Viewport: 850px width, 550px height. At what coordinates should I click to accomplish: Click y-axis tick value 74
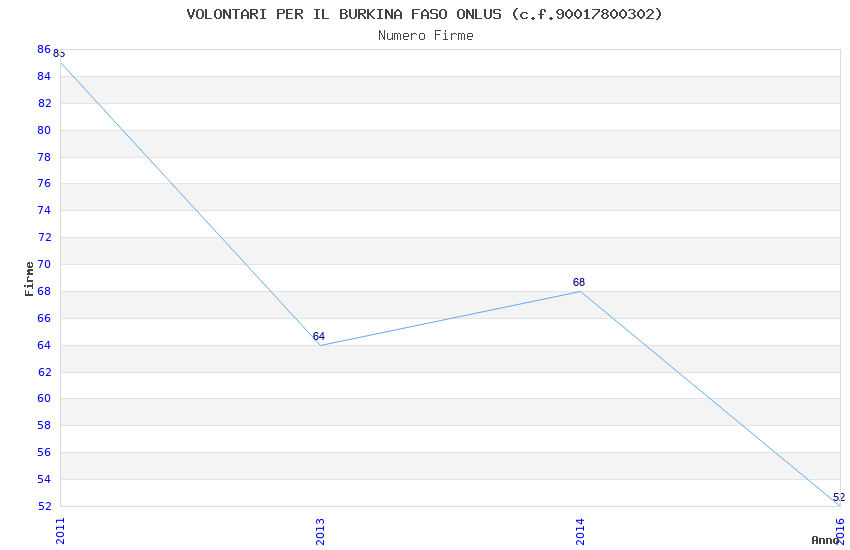point(44,210)
